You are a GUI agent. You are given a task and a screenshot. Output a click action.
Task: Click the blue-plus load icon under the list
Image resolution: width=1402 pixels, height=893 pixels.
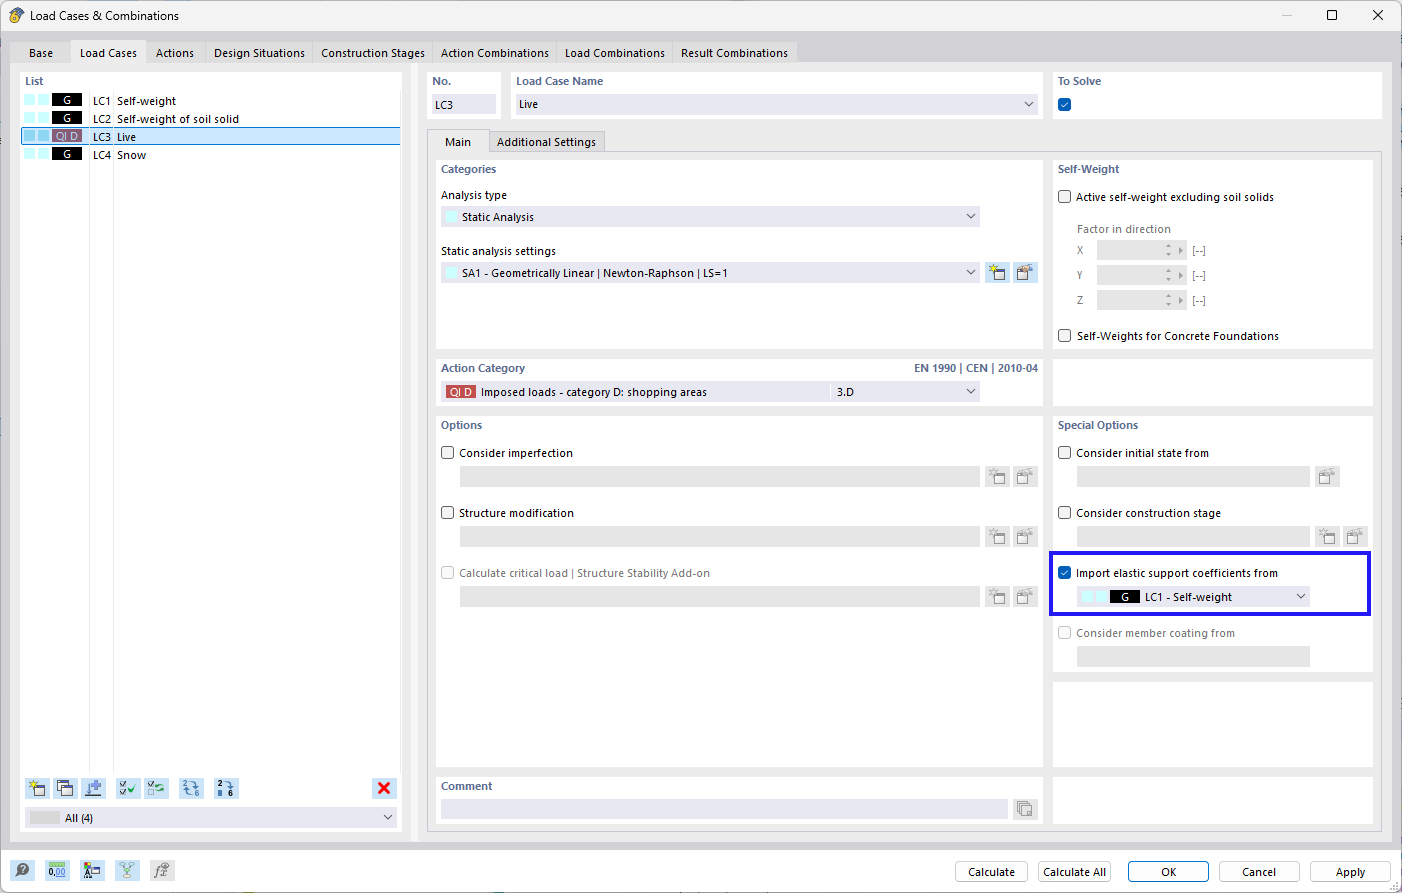[94, 788]
